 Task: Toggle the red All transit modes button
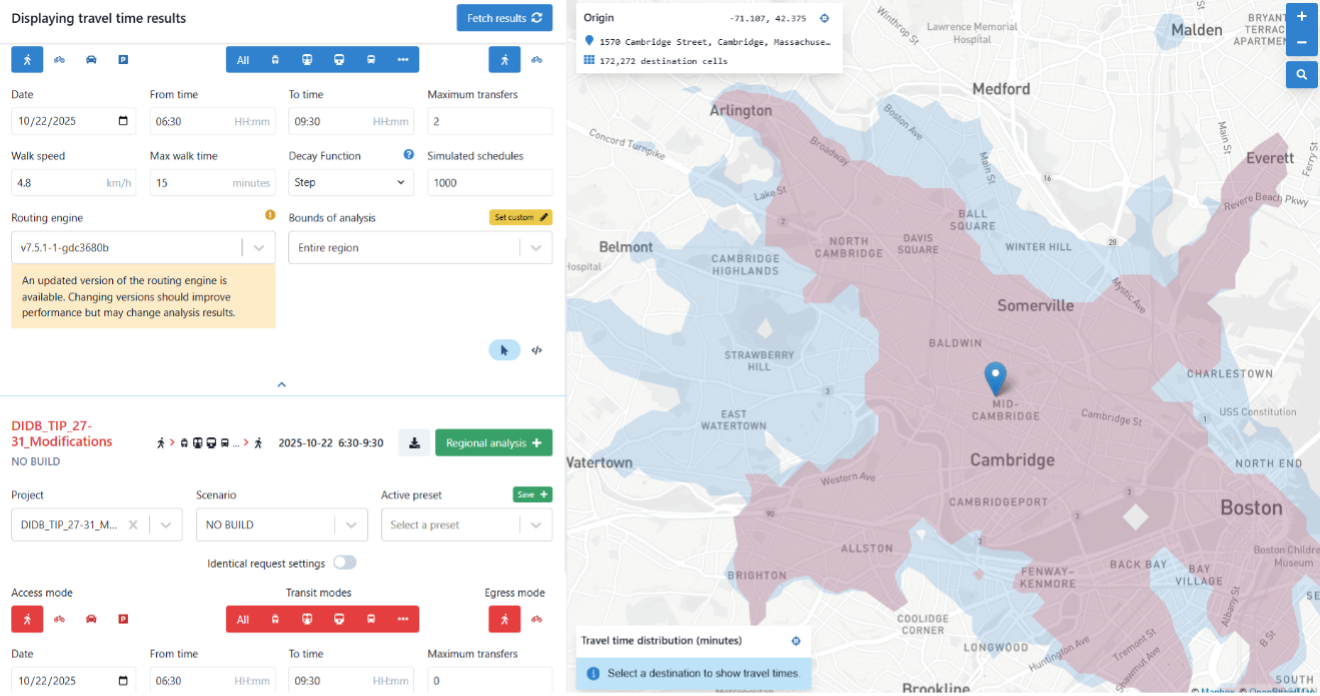pos(243,619)
